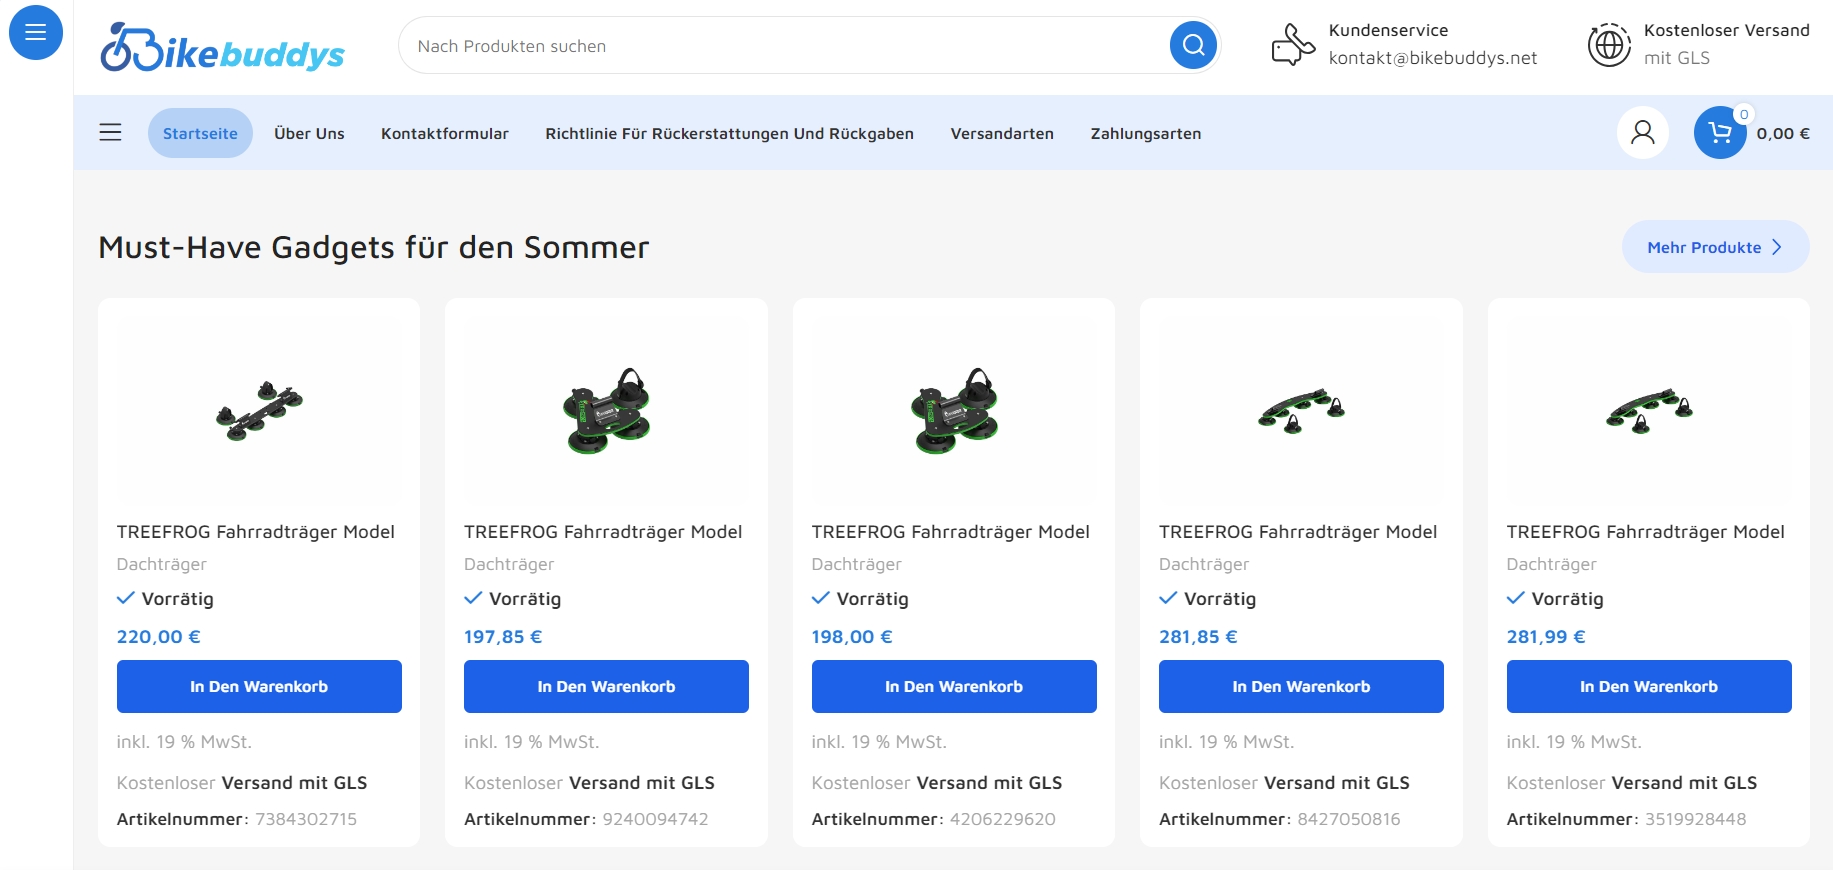1833x870 pixels.
Task: Go to the Über Uns page
Action: [309, 133]
